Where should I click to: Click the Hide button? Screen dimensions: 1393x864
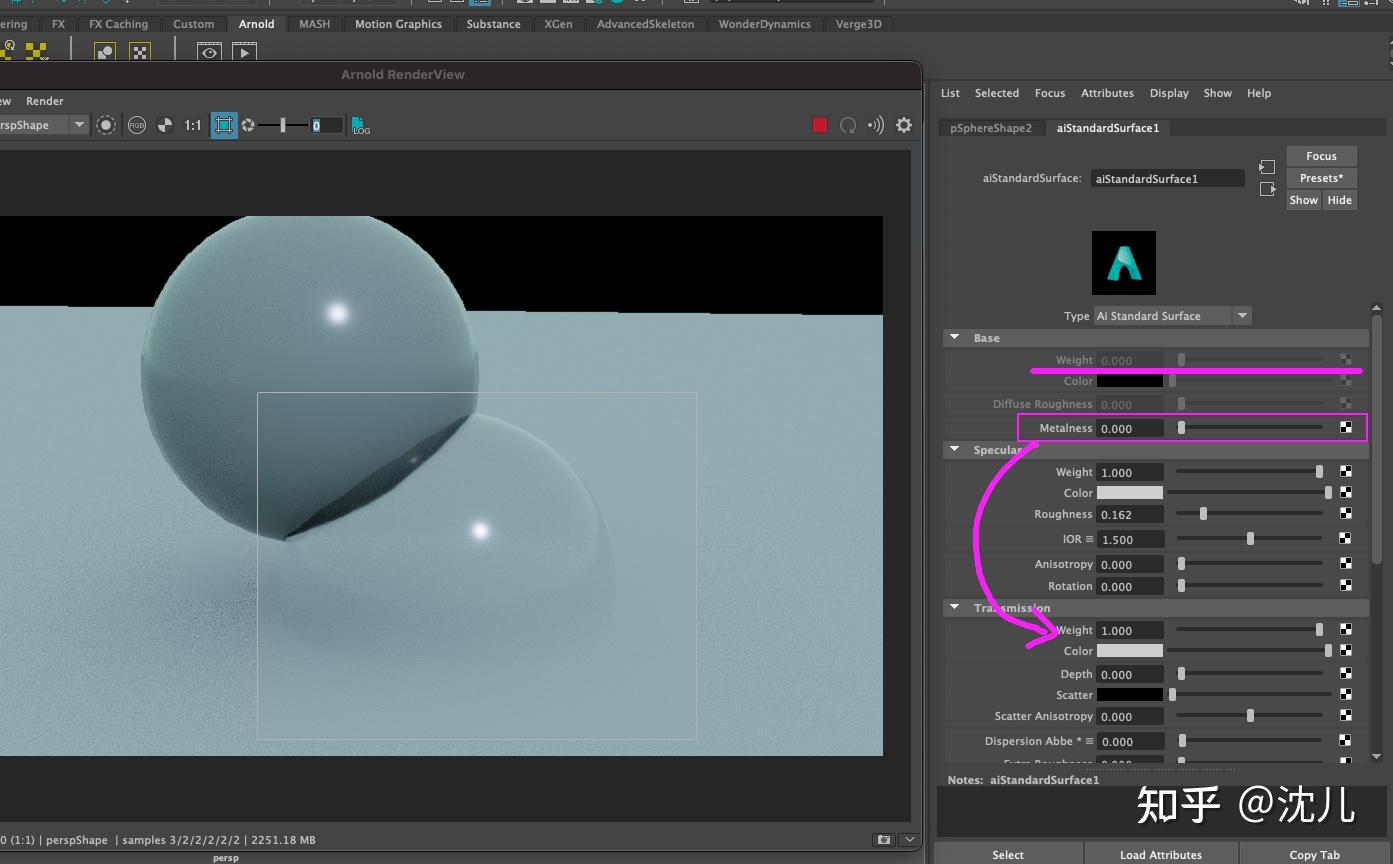tap(1340, 200)
